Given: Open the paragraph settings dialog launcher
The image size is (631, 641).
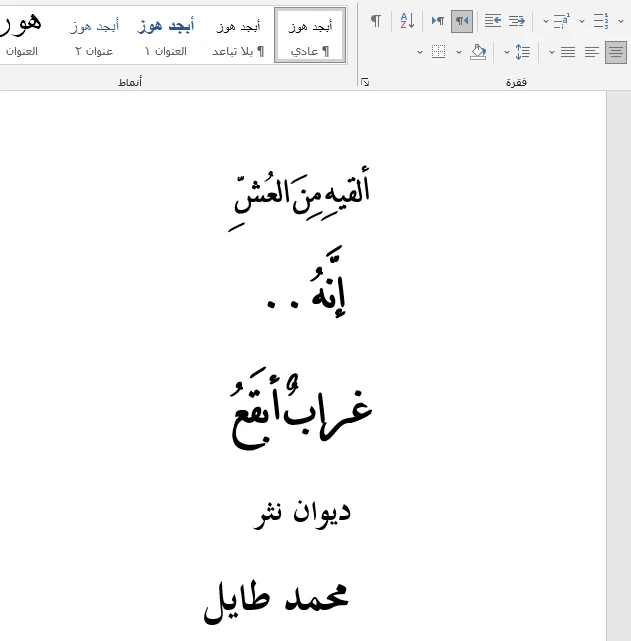Looking at the screenshot, I should pyautogui.click(x=365, y=83).
